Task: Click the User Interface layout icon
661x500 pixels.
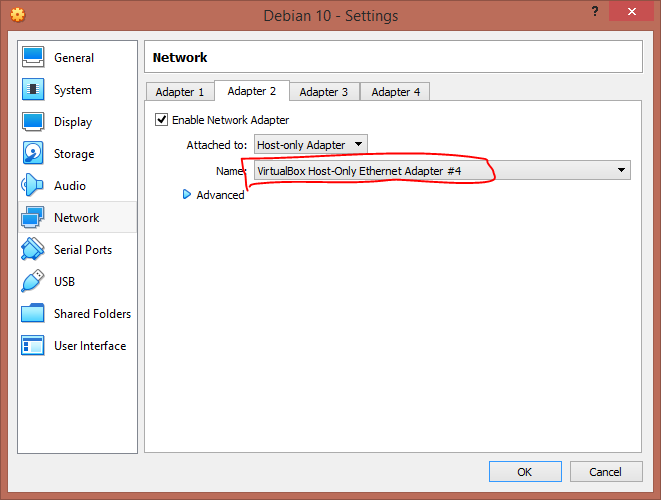Action: coord(32,345)
